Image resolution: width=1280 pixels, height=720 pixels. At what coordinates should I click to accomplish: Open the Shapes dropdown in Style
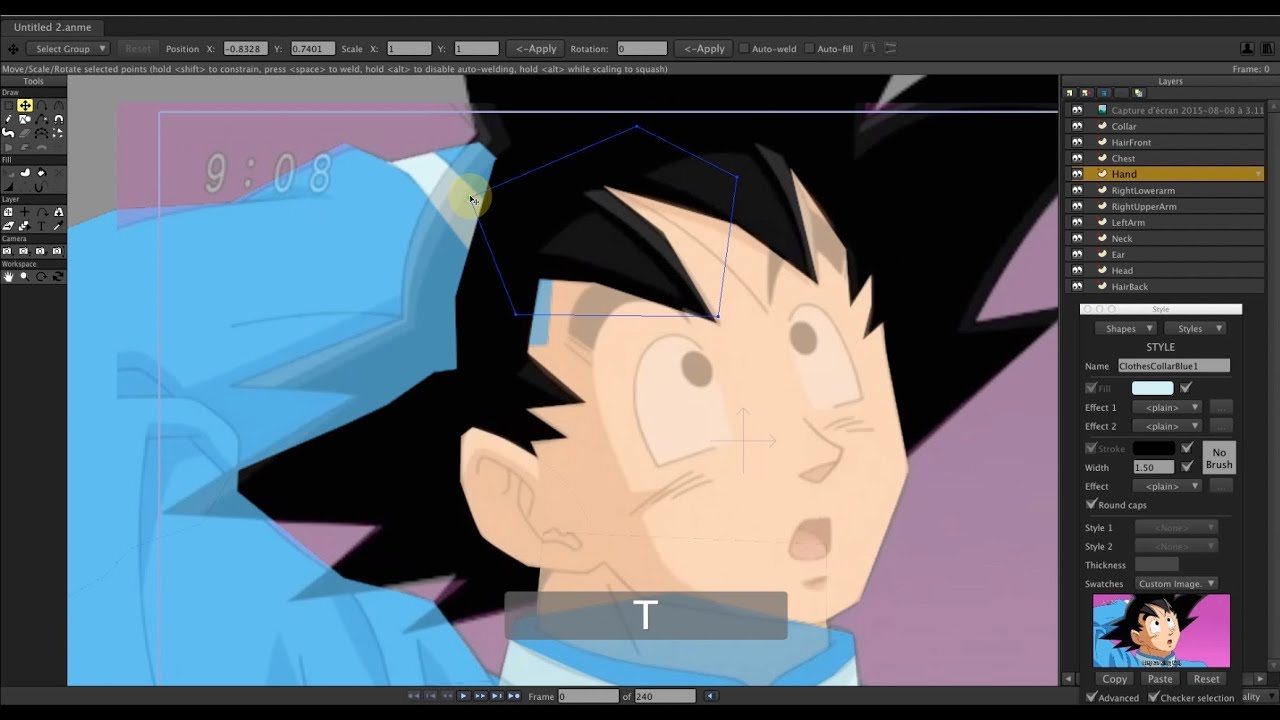point(1126,328)
